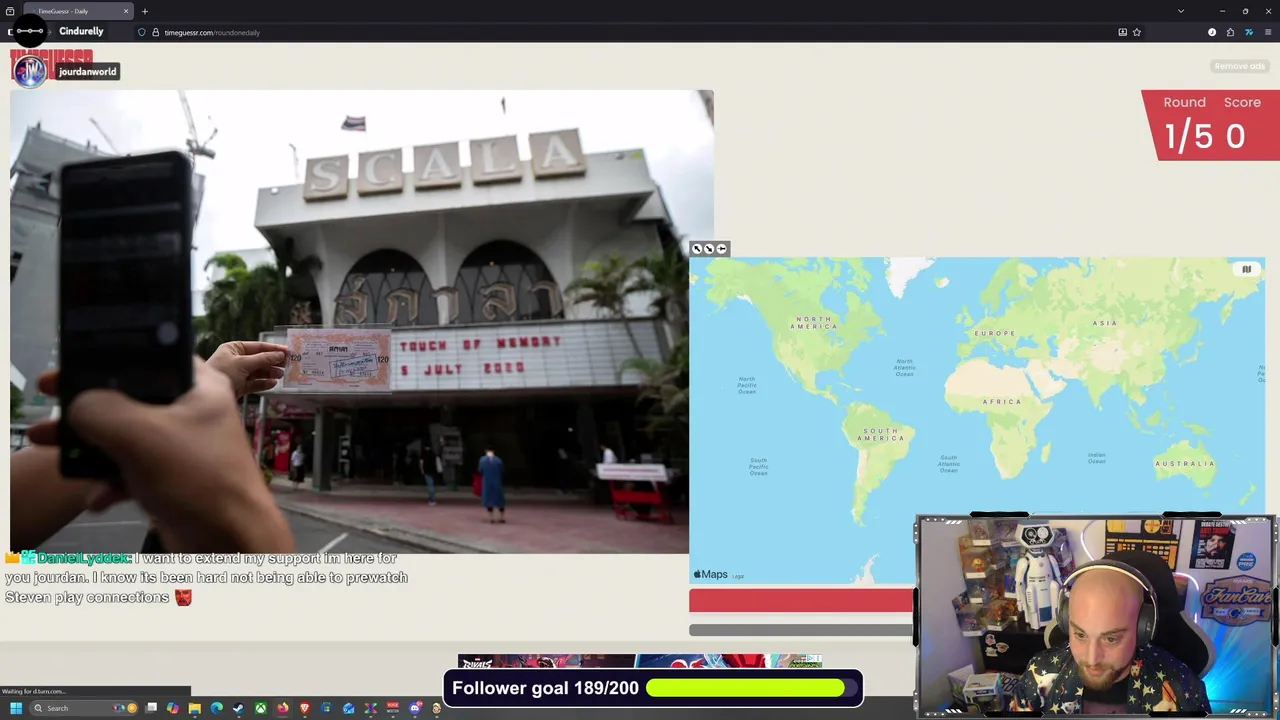This screenshot has width=1280, height=720.
Task: Open Discord from the taskbar
Action: pos(415,708)
